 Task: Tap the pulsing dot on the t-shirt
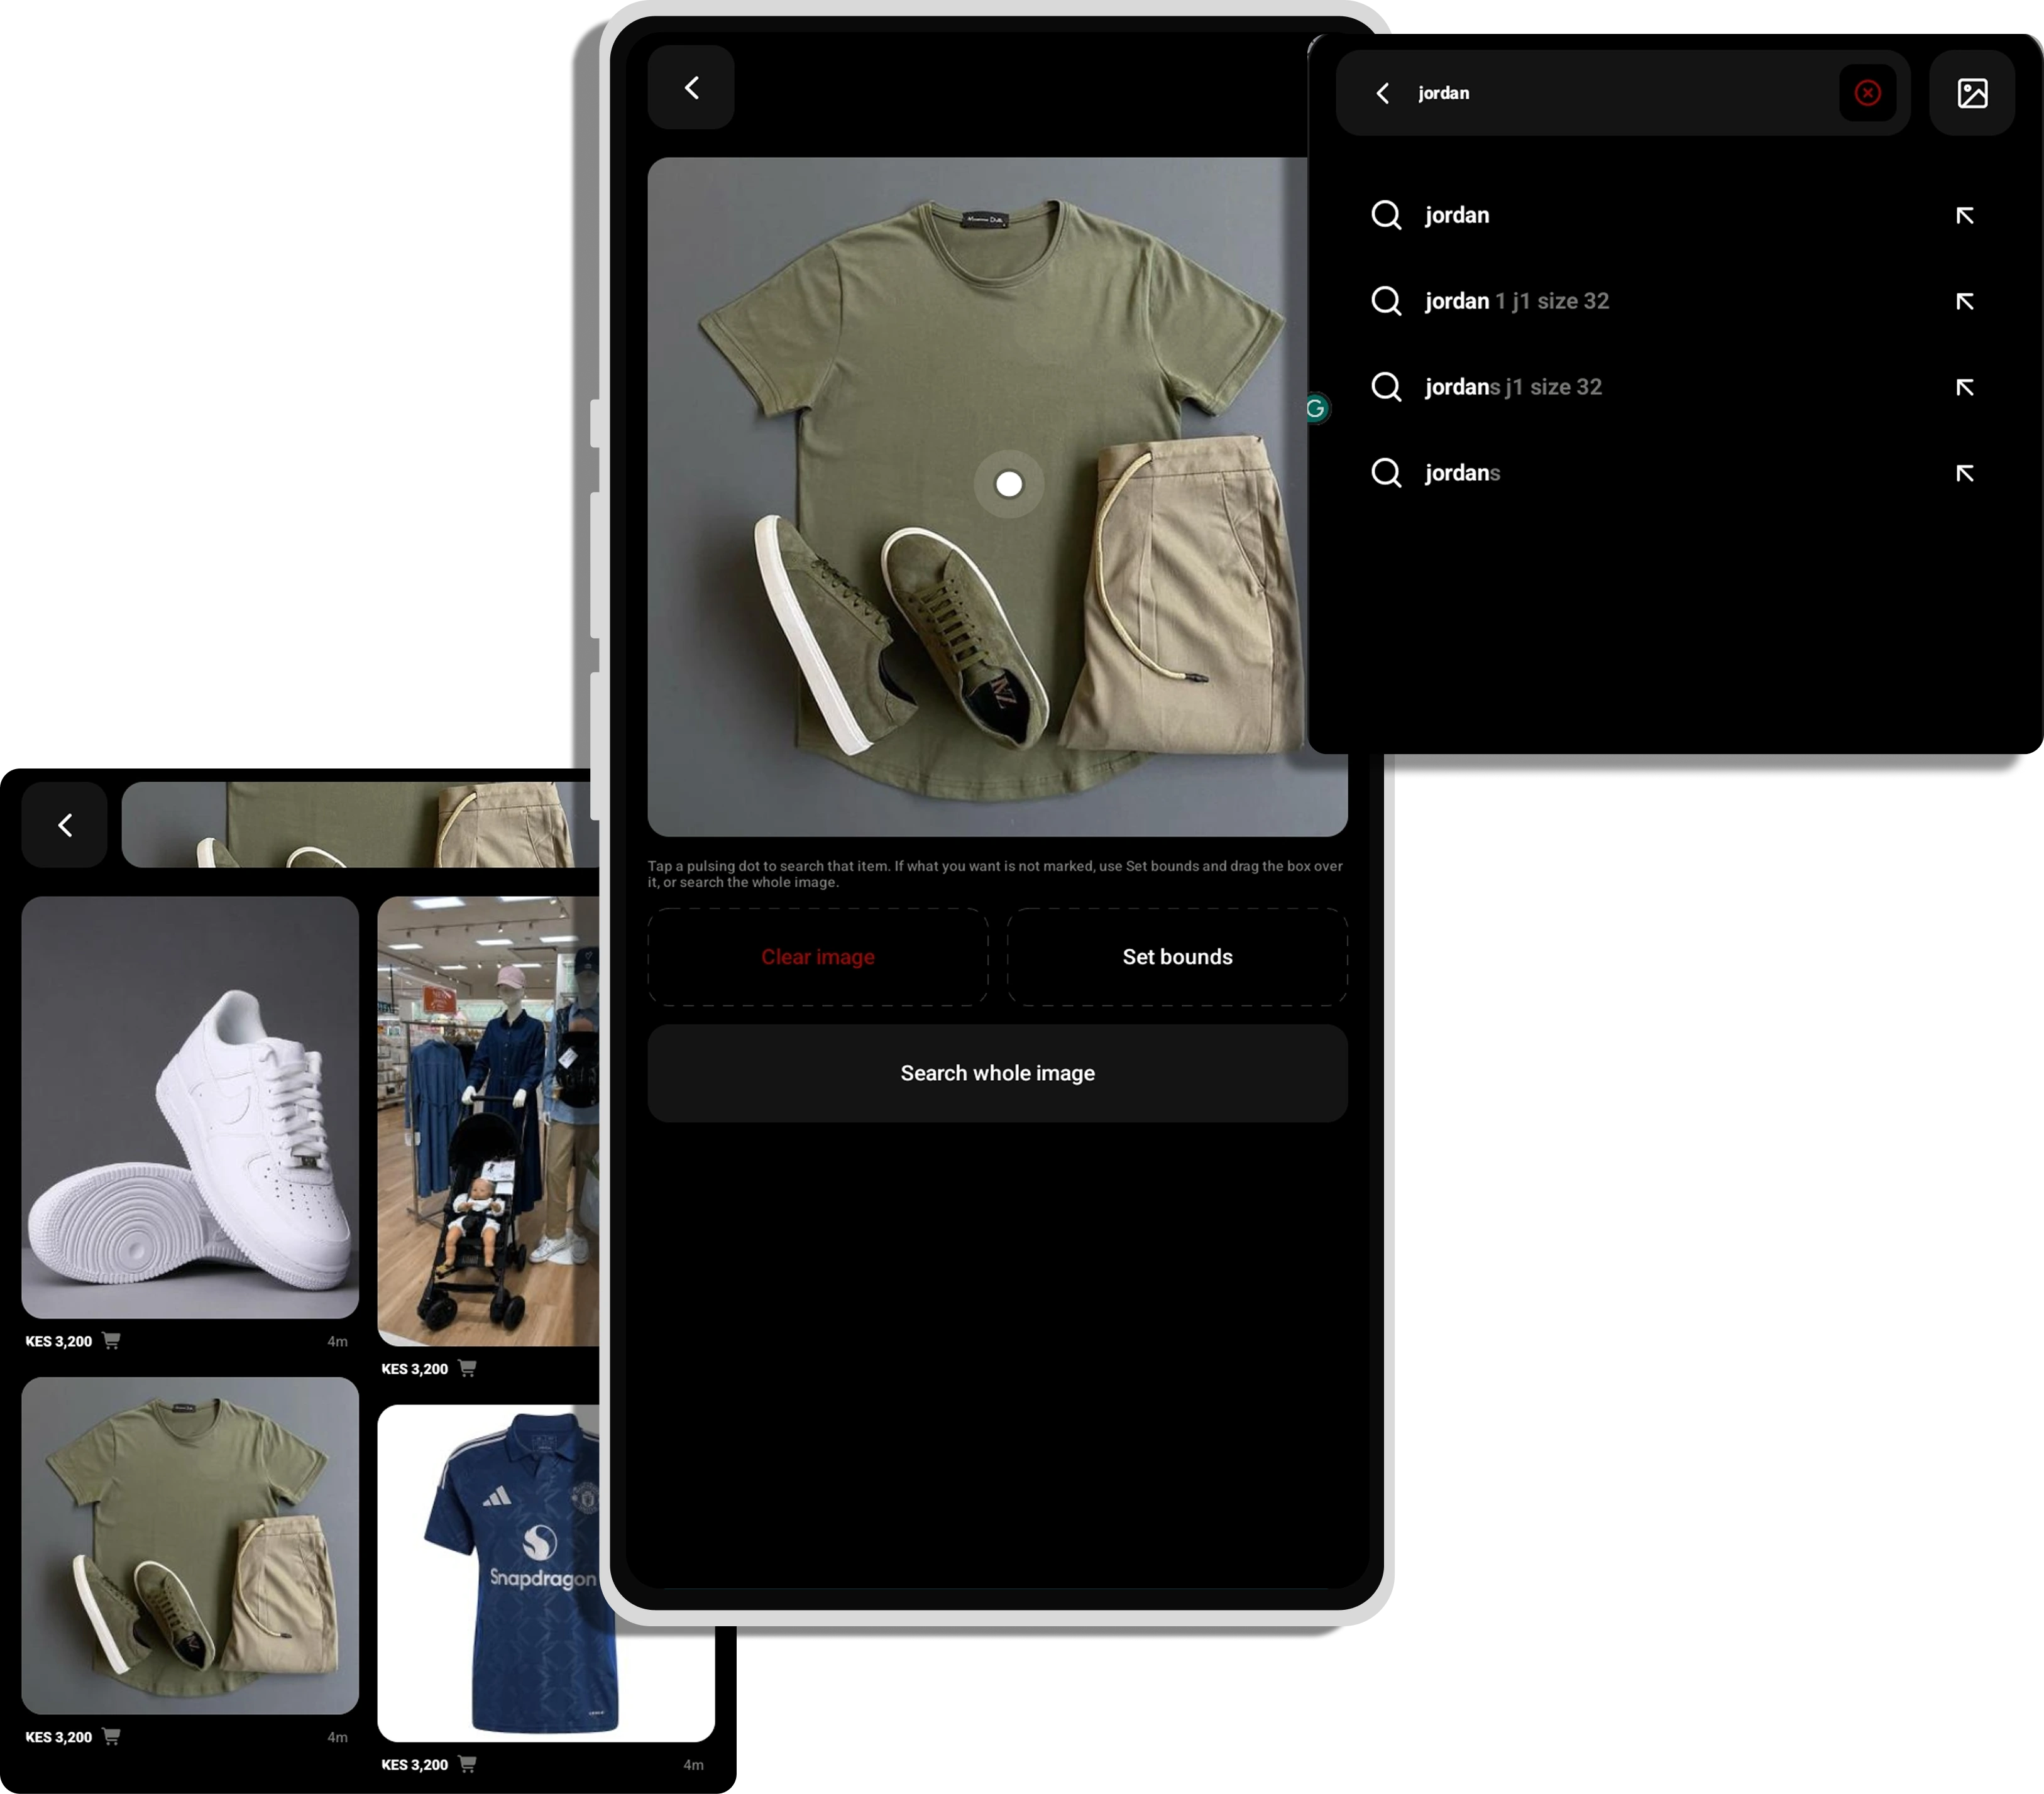[1009, 484]
